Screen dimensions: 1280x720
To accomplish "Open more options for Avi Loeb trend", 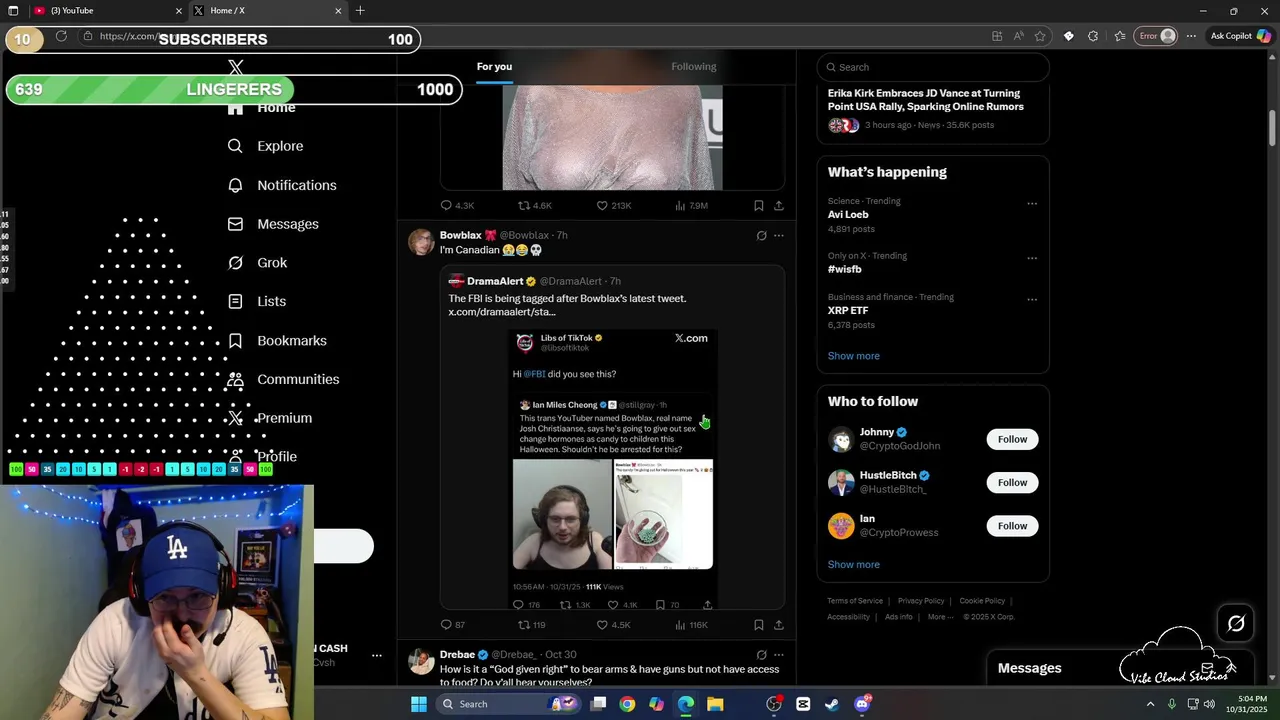I will [1032, 204].
